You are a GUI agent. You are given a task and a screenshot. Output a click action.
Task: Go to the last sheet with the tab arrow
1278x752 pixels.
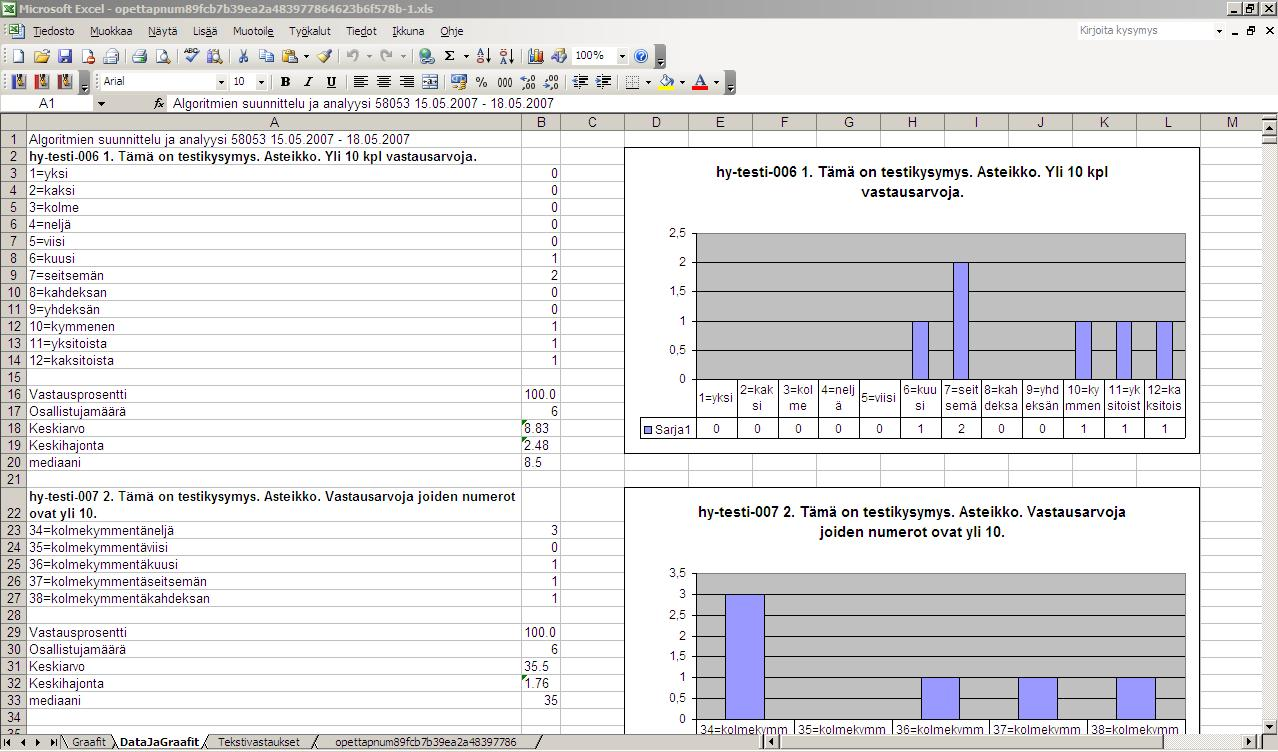[54, 742]
